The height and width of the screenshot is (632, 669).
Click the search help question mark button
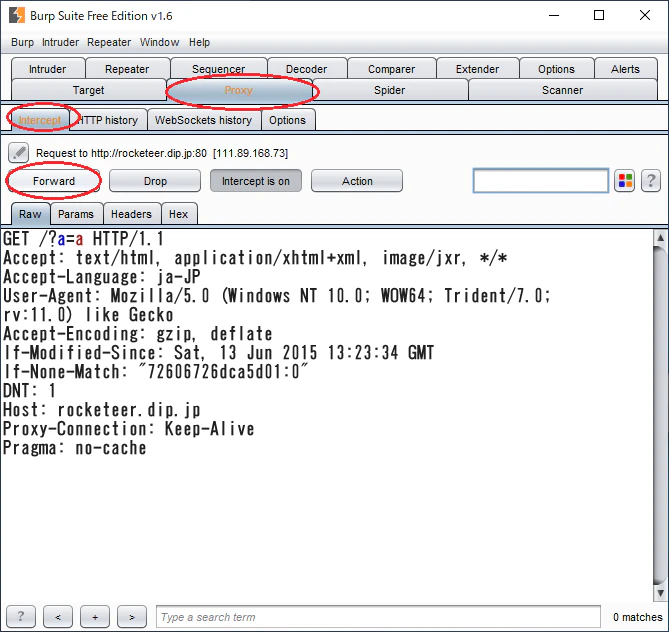(x=20, y=617)
